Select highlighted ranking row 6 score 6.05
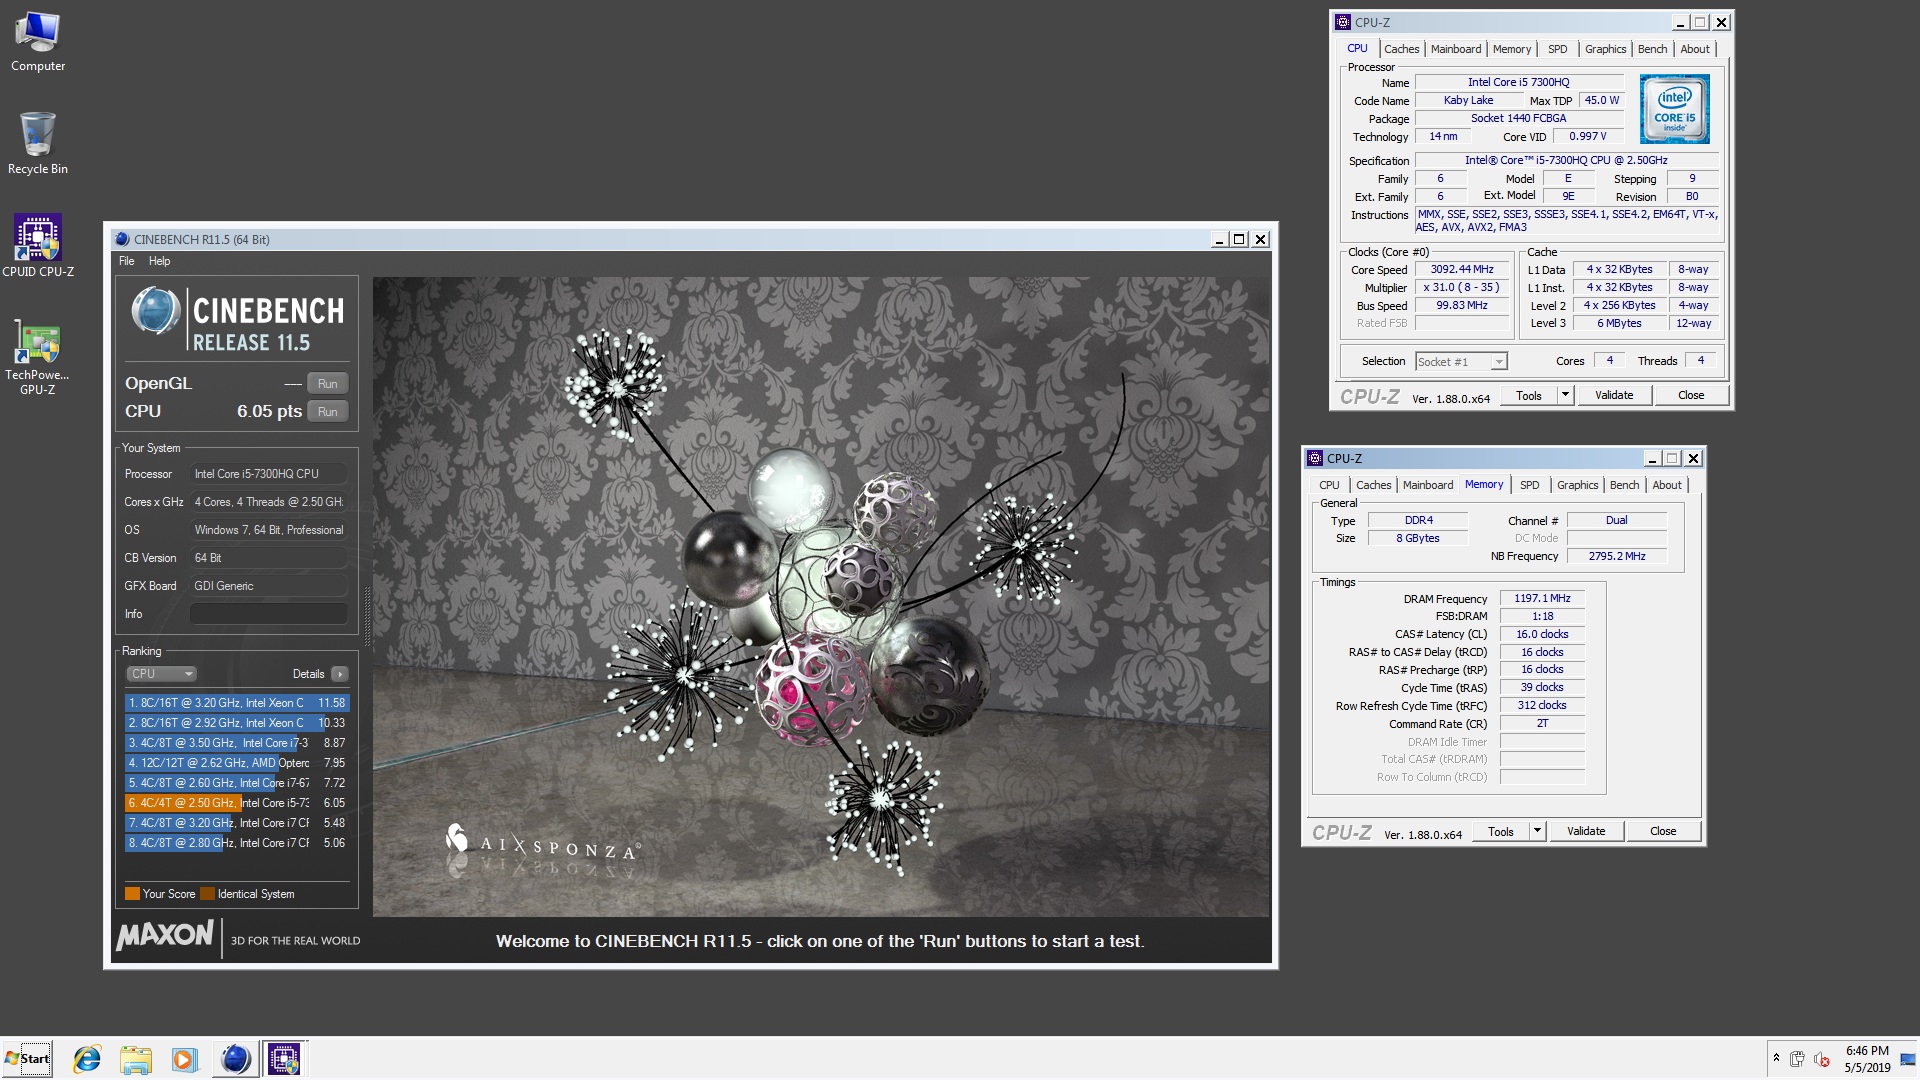 237,803
